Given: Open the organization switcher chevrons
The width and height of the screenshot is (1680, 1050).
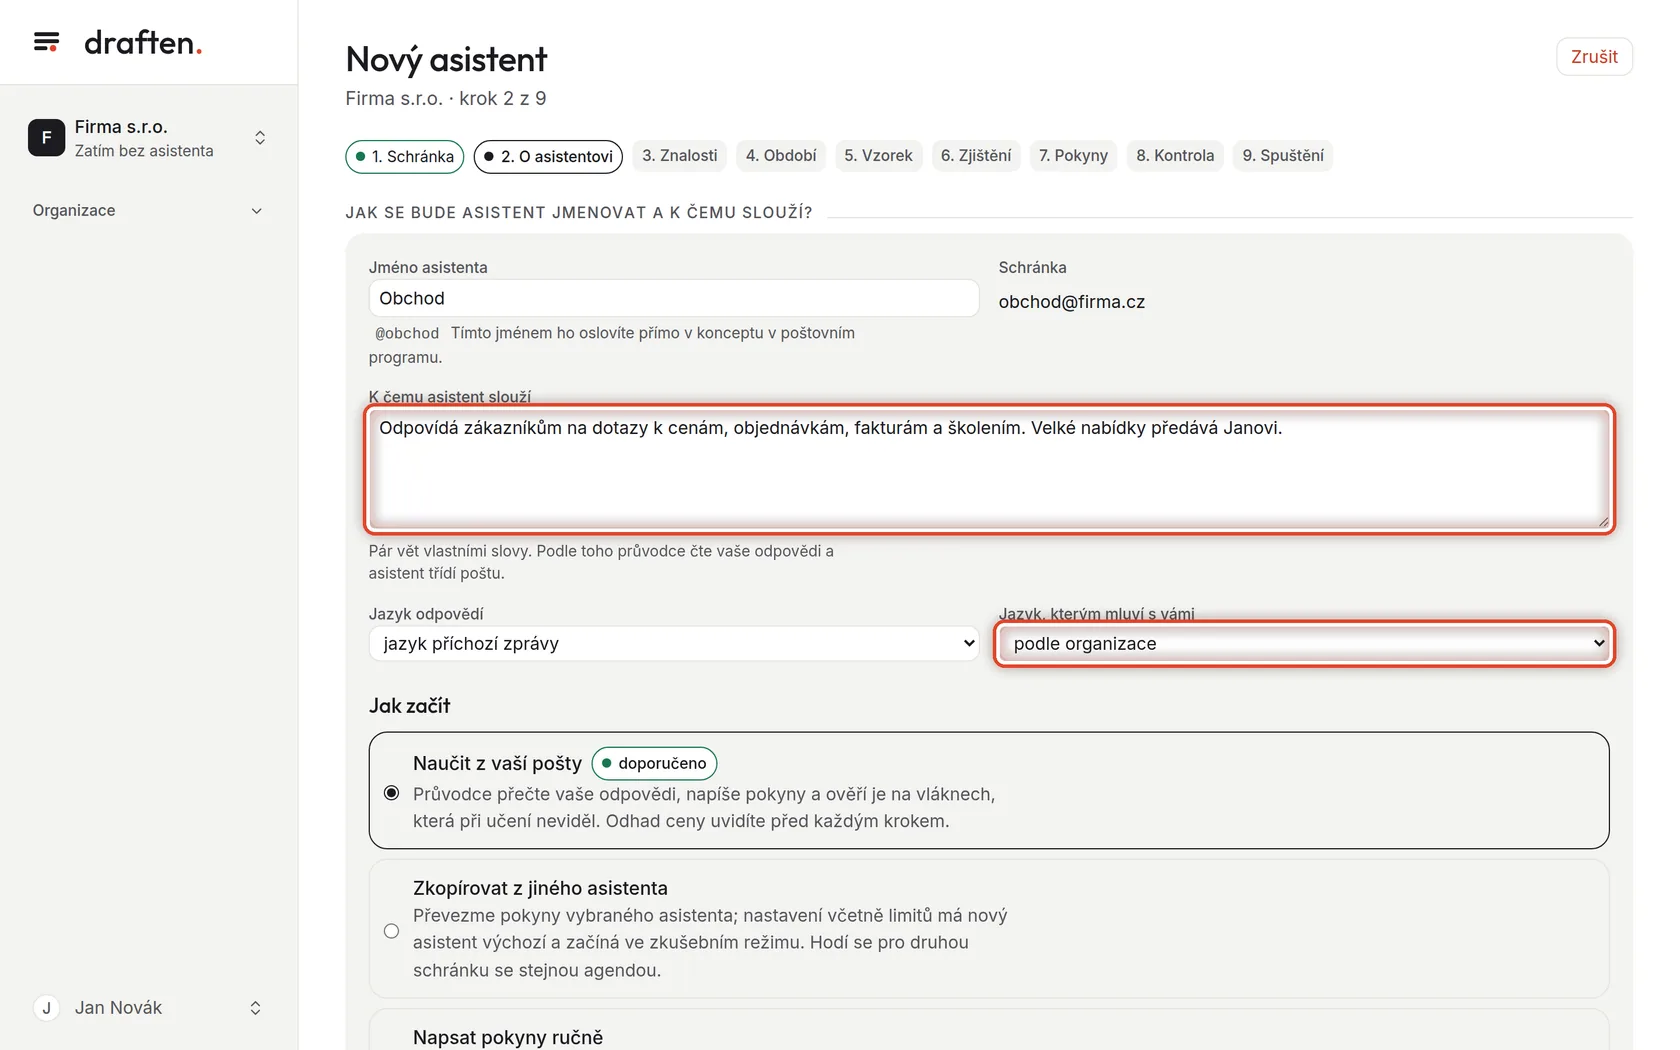Looking at the screenshot, I should (x=260, y=138).
